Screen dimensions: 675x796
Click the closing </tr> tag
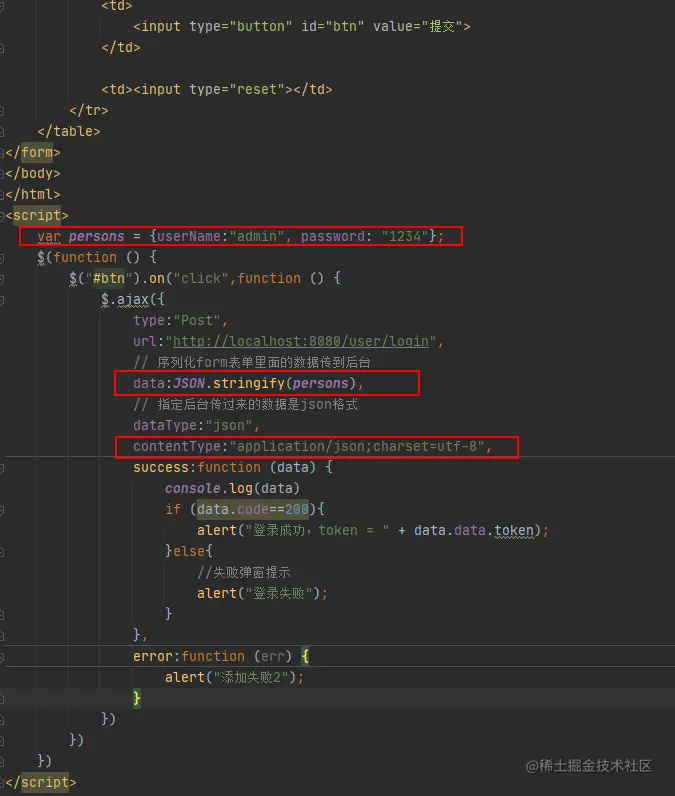click(89, 110)
